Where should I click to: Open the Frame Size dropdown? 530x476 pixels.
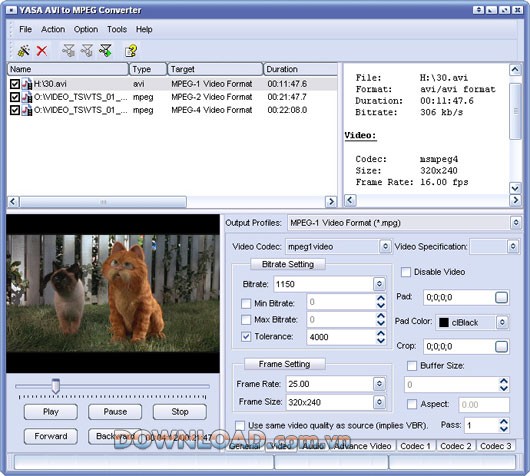tap(379, 402)
